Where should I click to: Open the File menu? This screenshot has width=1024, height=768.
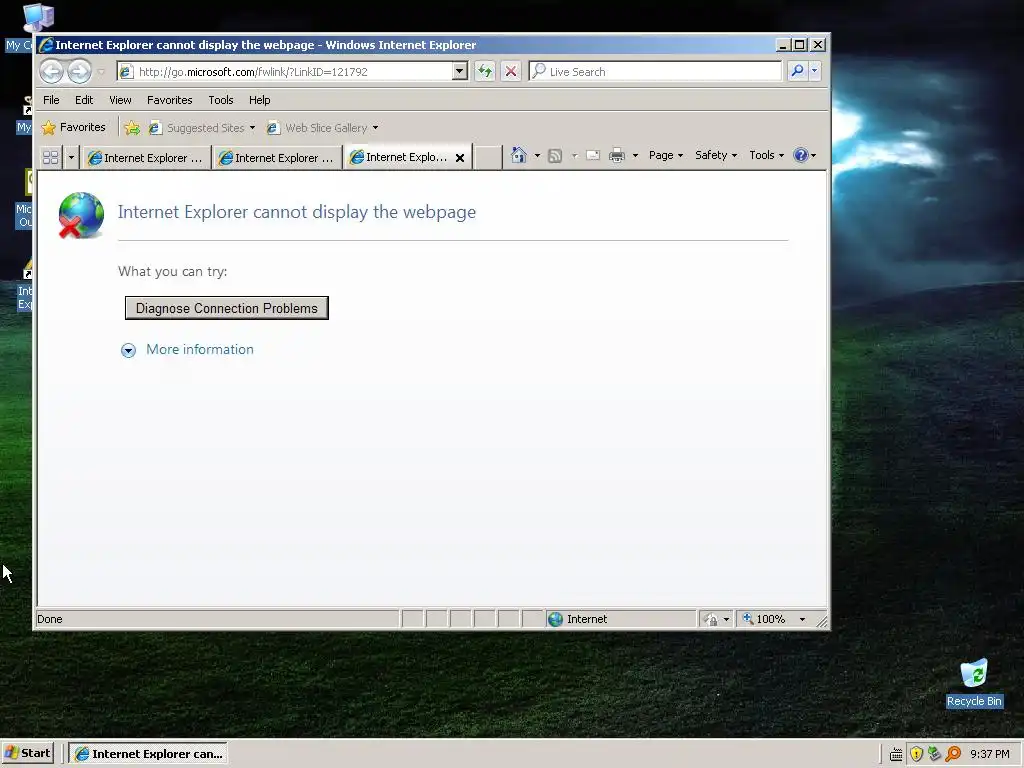pyautogui.click(x=51, y=100)
